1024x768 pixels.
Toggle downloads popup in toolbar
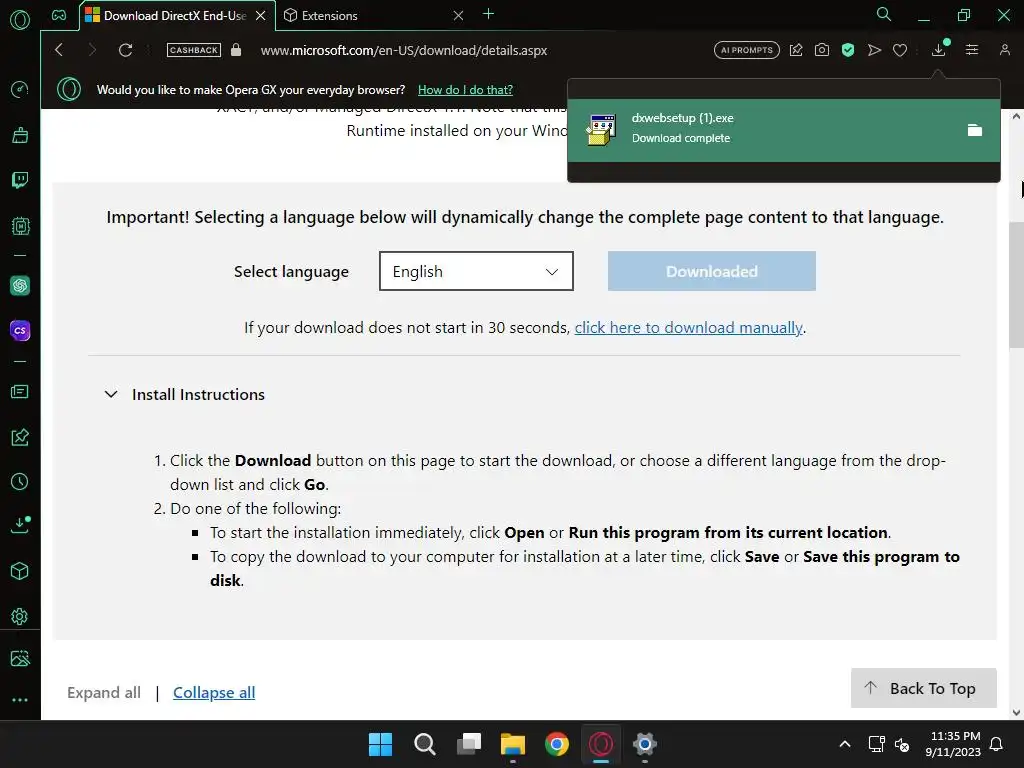point(939,49)
